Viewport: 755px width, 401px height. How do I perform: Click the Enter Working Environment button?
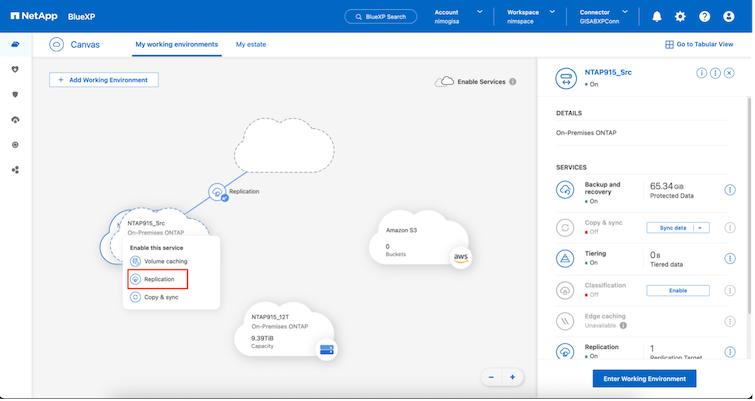click(643, 378)
